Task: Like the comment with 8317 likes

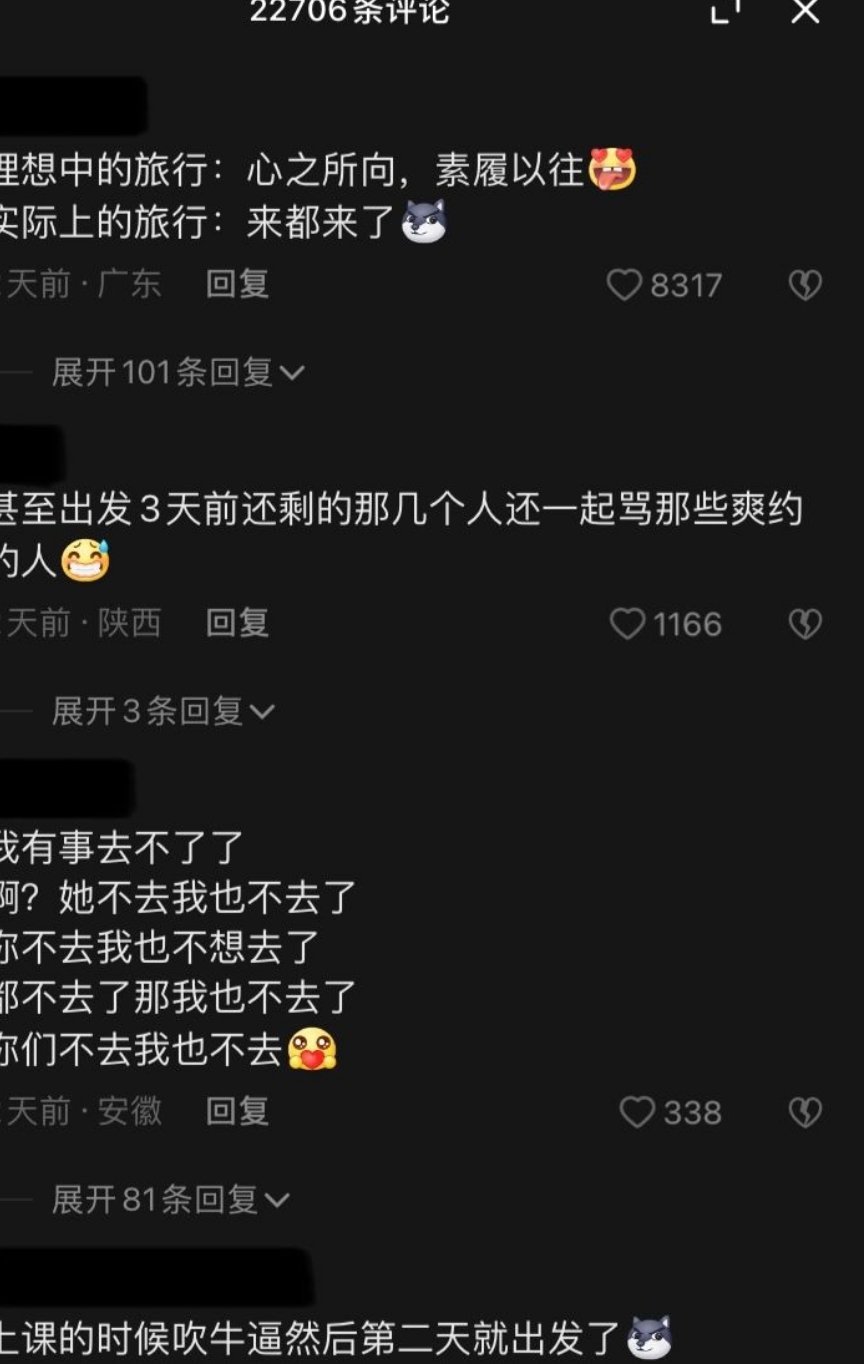Action: pyautogui.click(x=663, y=286)
